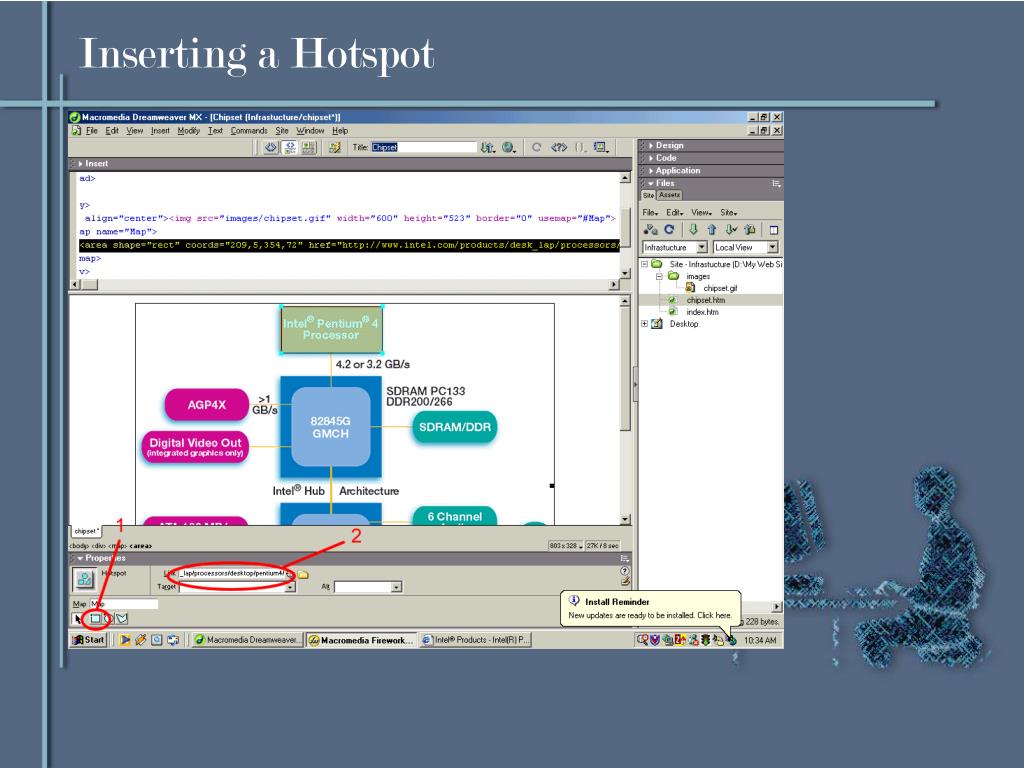Open the Window menu
The width and height of the screenshot is (1024, 768).
(x=310, y=131)
